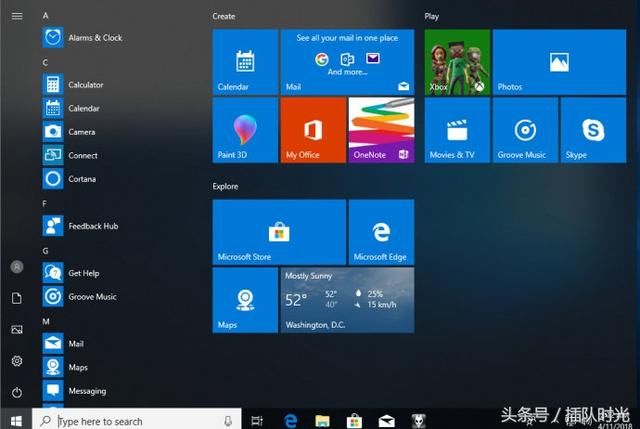The height and width of the screenshot is (429, 640).
Task: Jump via letter M header
Action: tap(46, 322)
